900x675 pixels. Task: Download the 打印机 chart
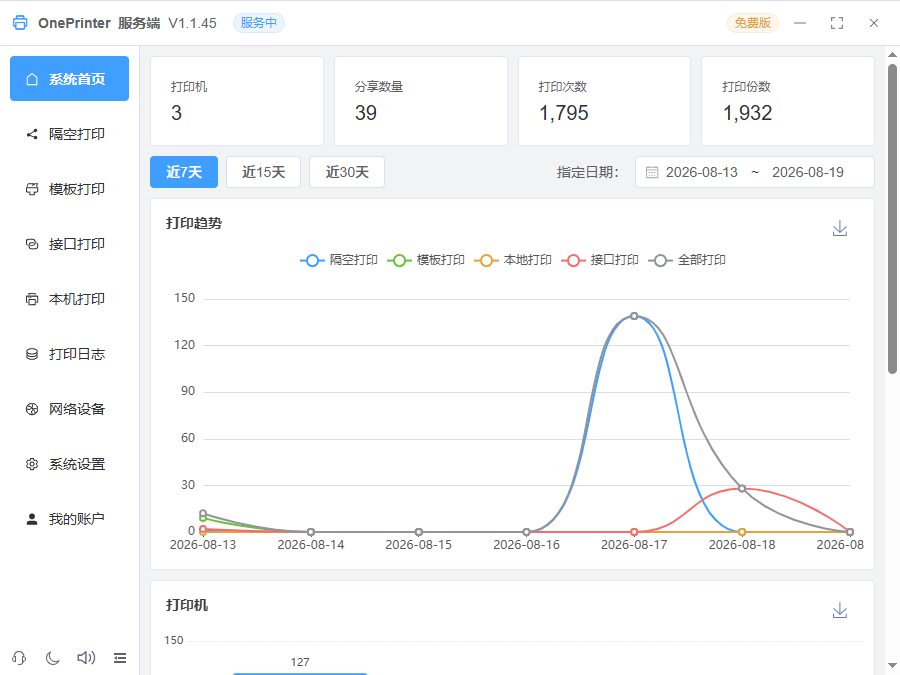click(x=840, y=610)
